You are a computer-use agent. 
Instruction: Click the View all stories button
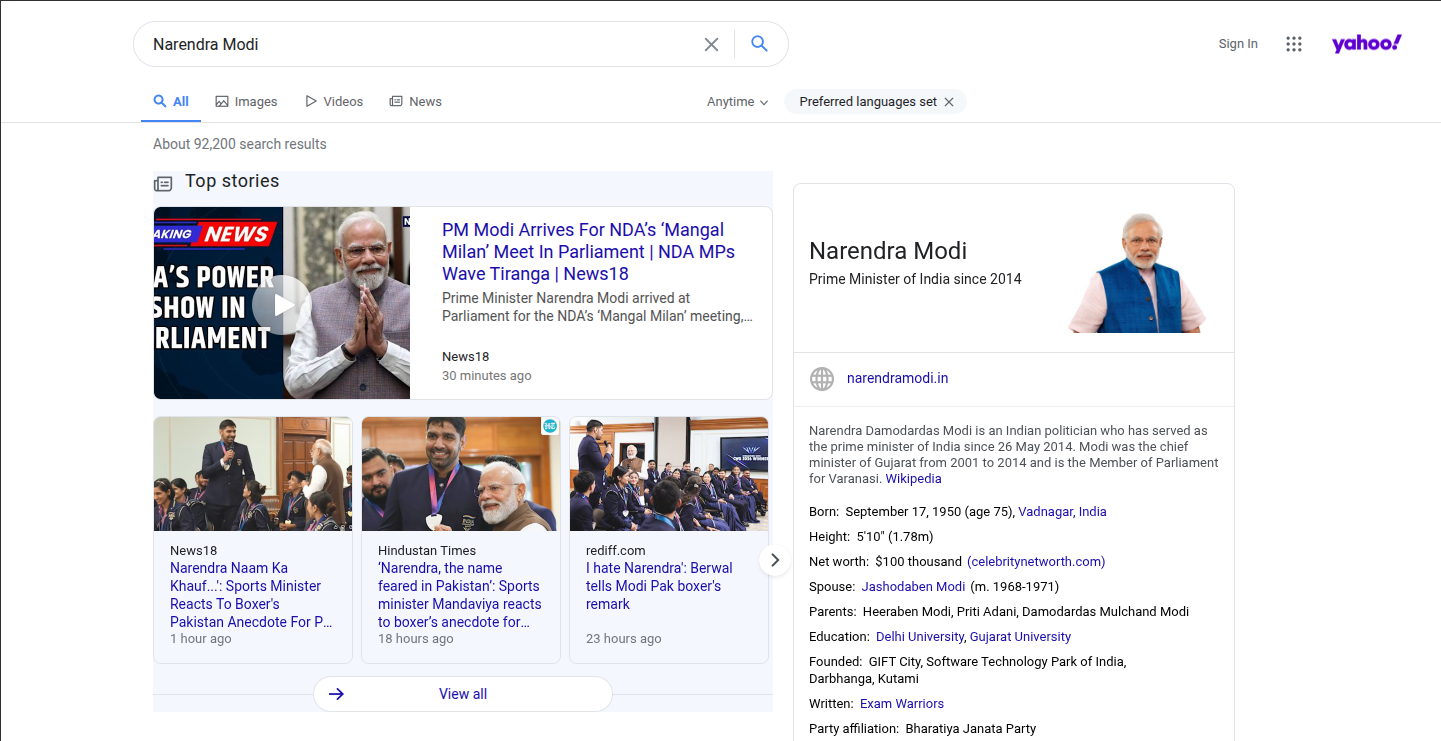[x=462, y=694]
